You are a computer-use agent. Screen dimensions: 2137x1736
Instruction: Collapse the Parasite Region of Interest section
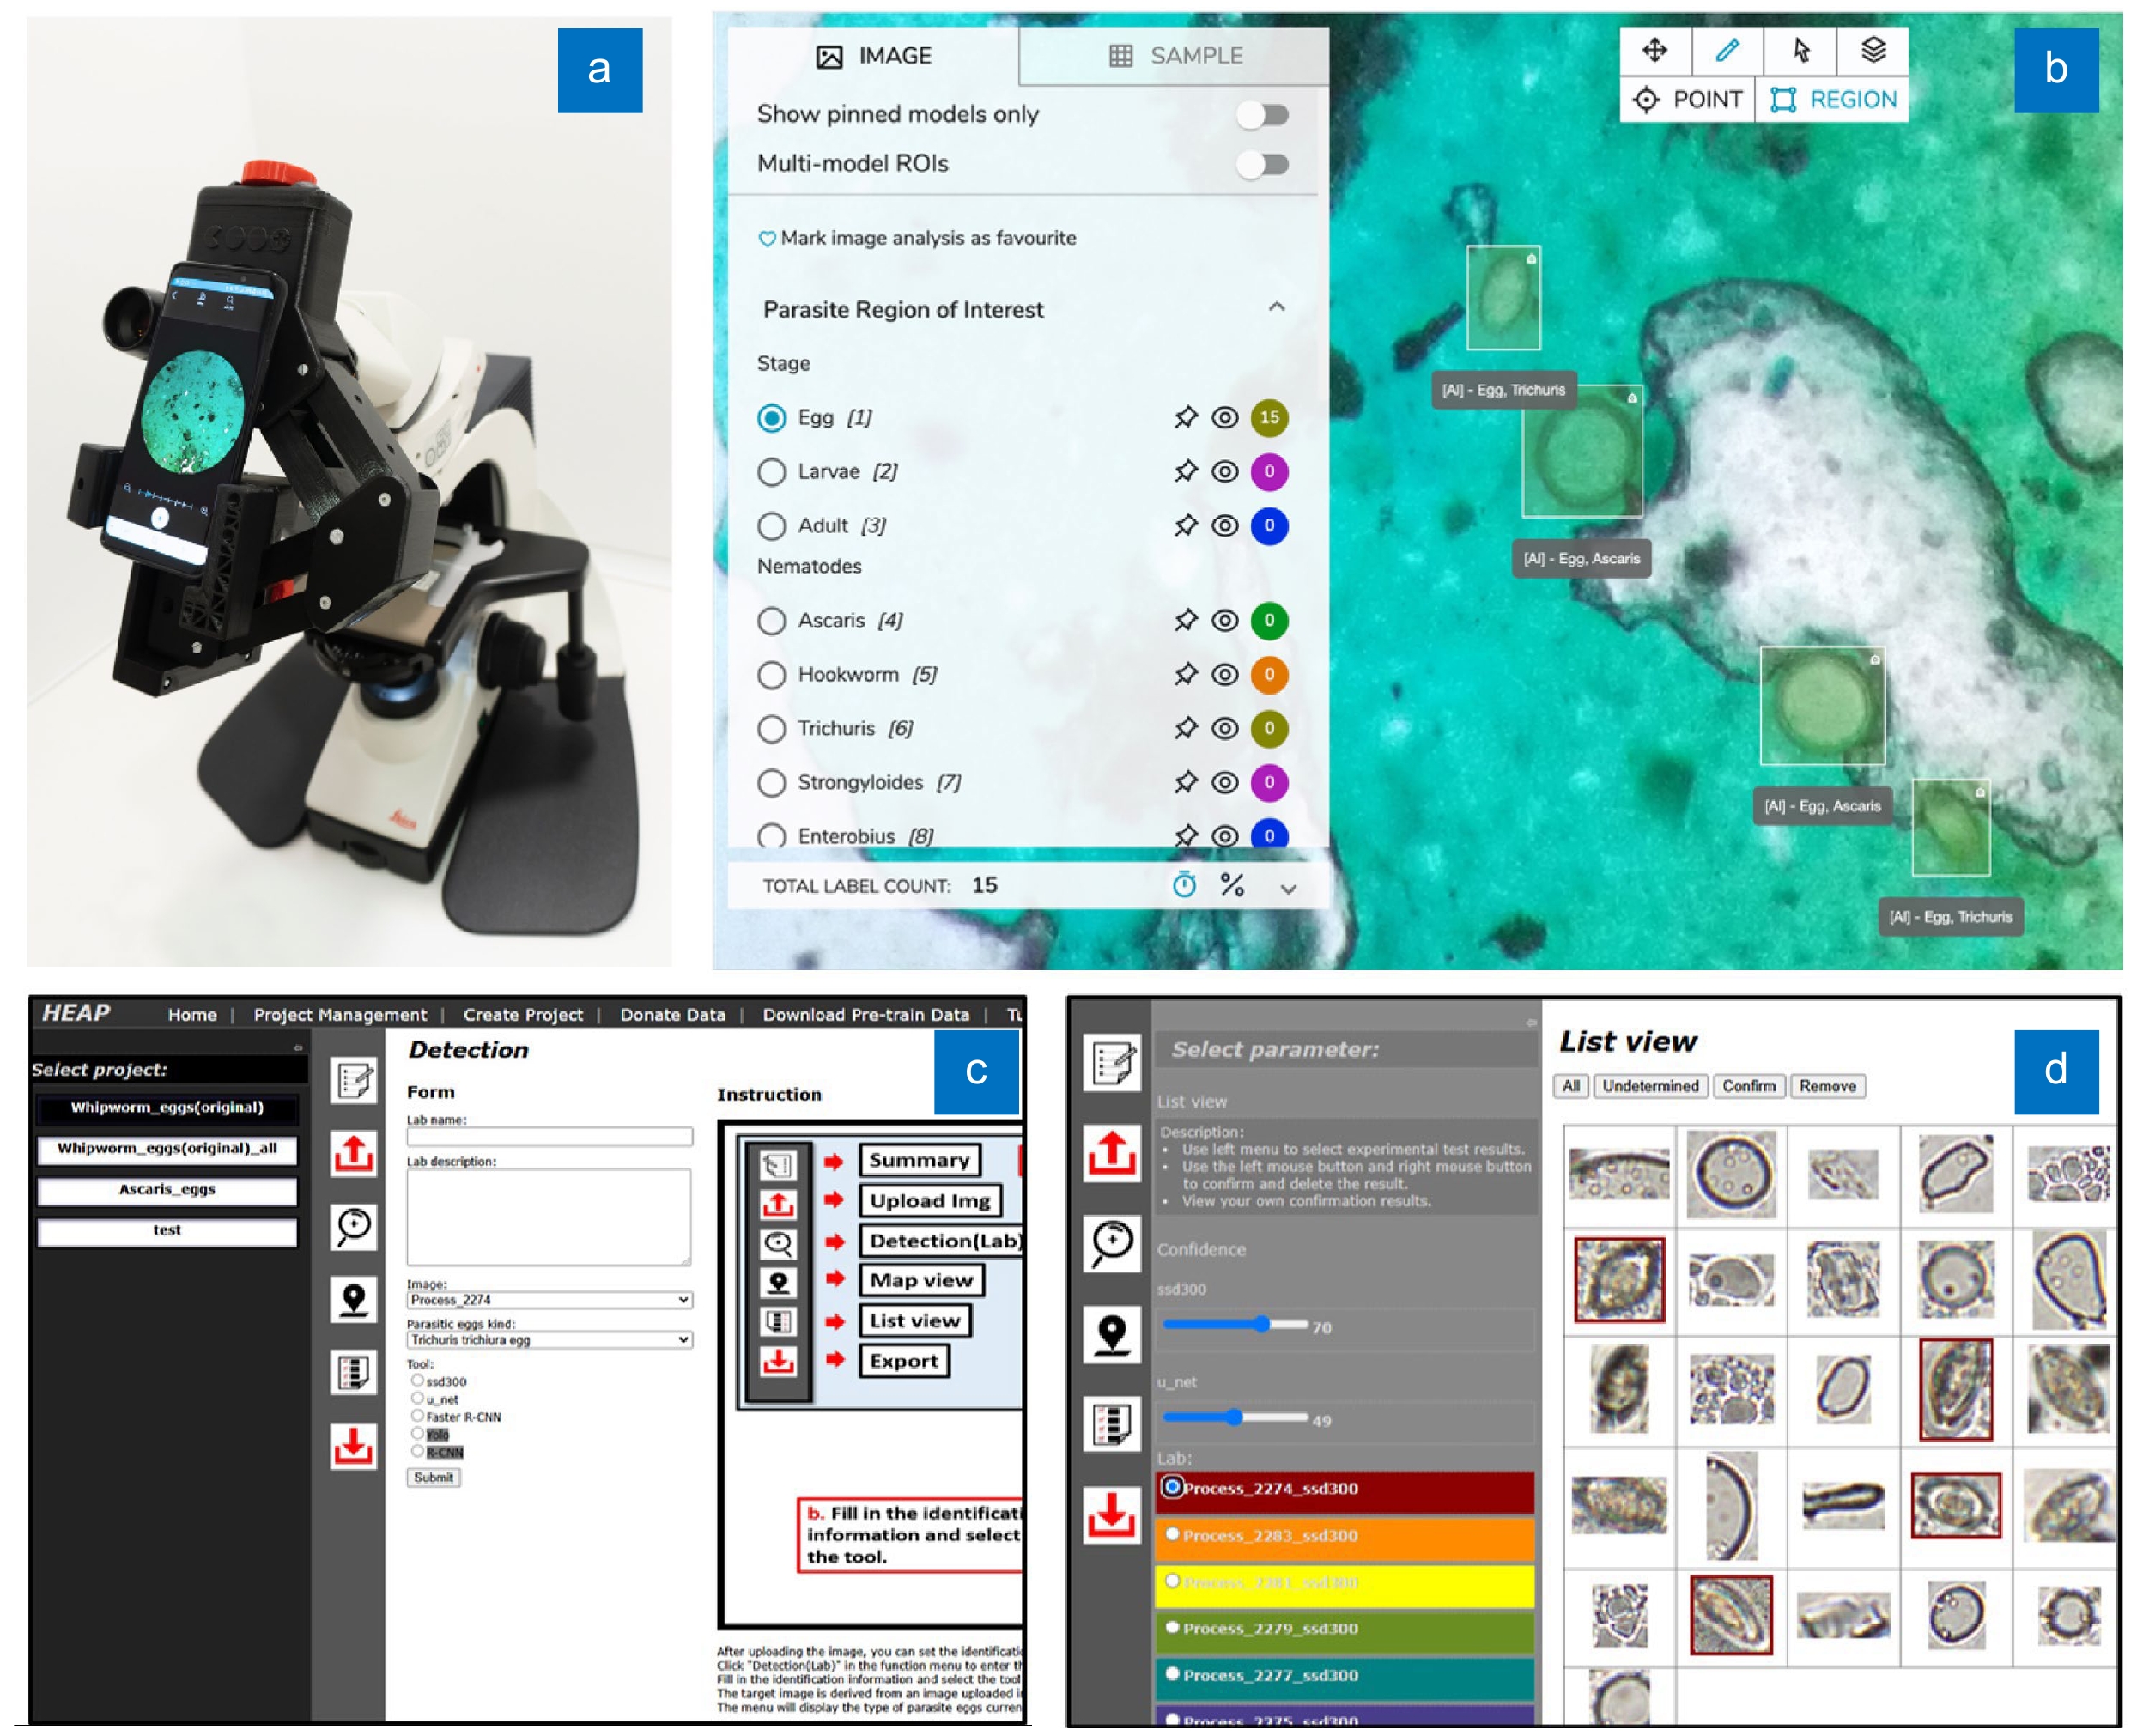pos(1277,309)
